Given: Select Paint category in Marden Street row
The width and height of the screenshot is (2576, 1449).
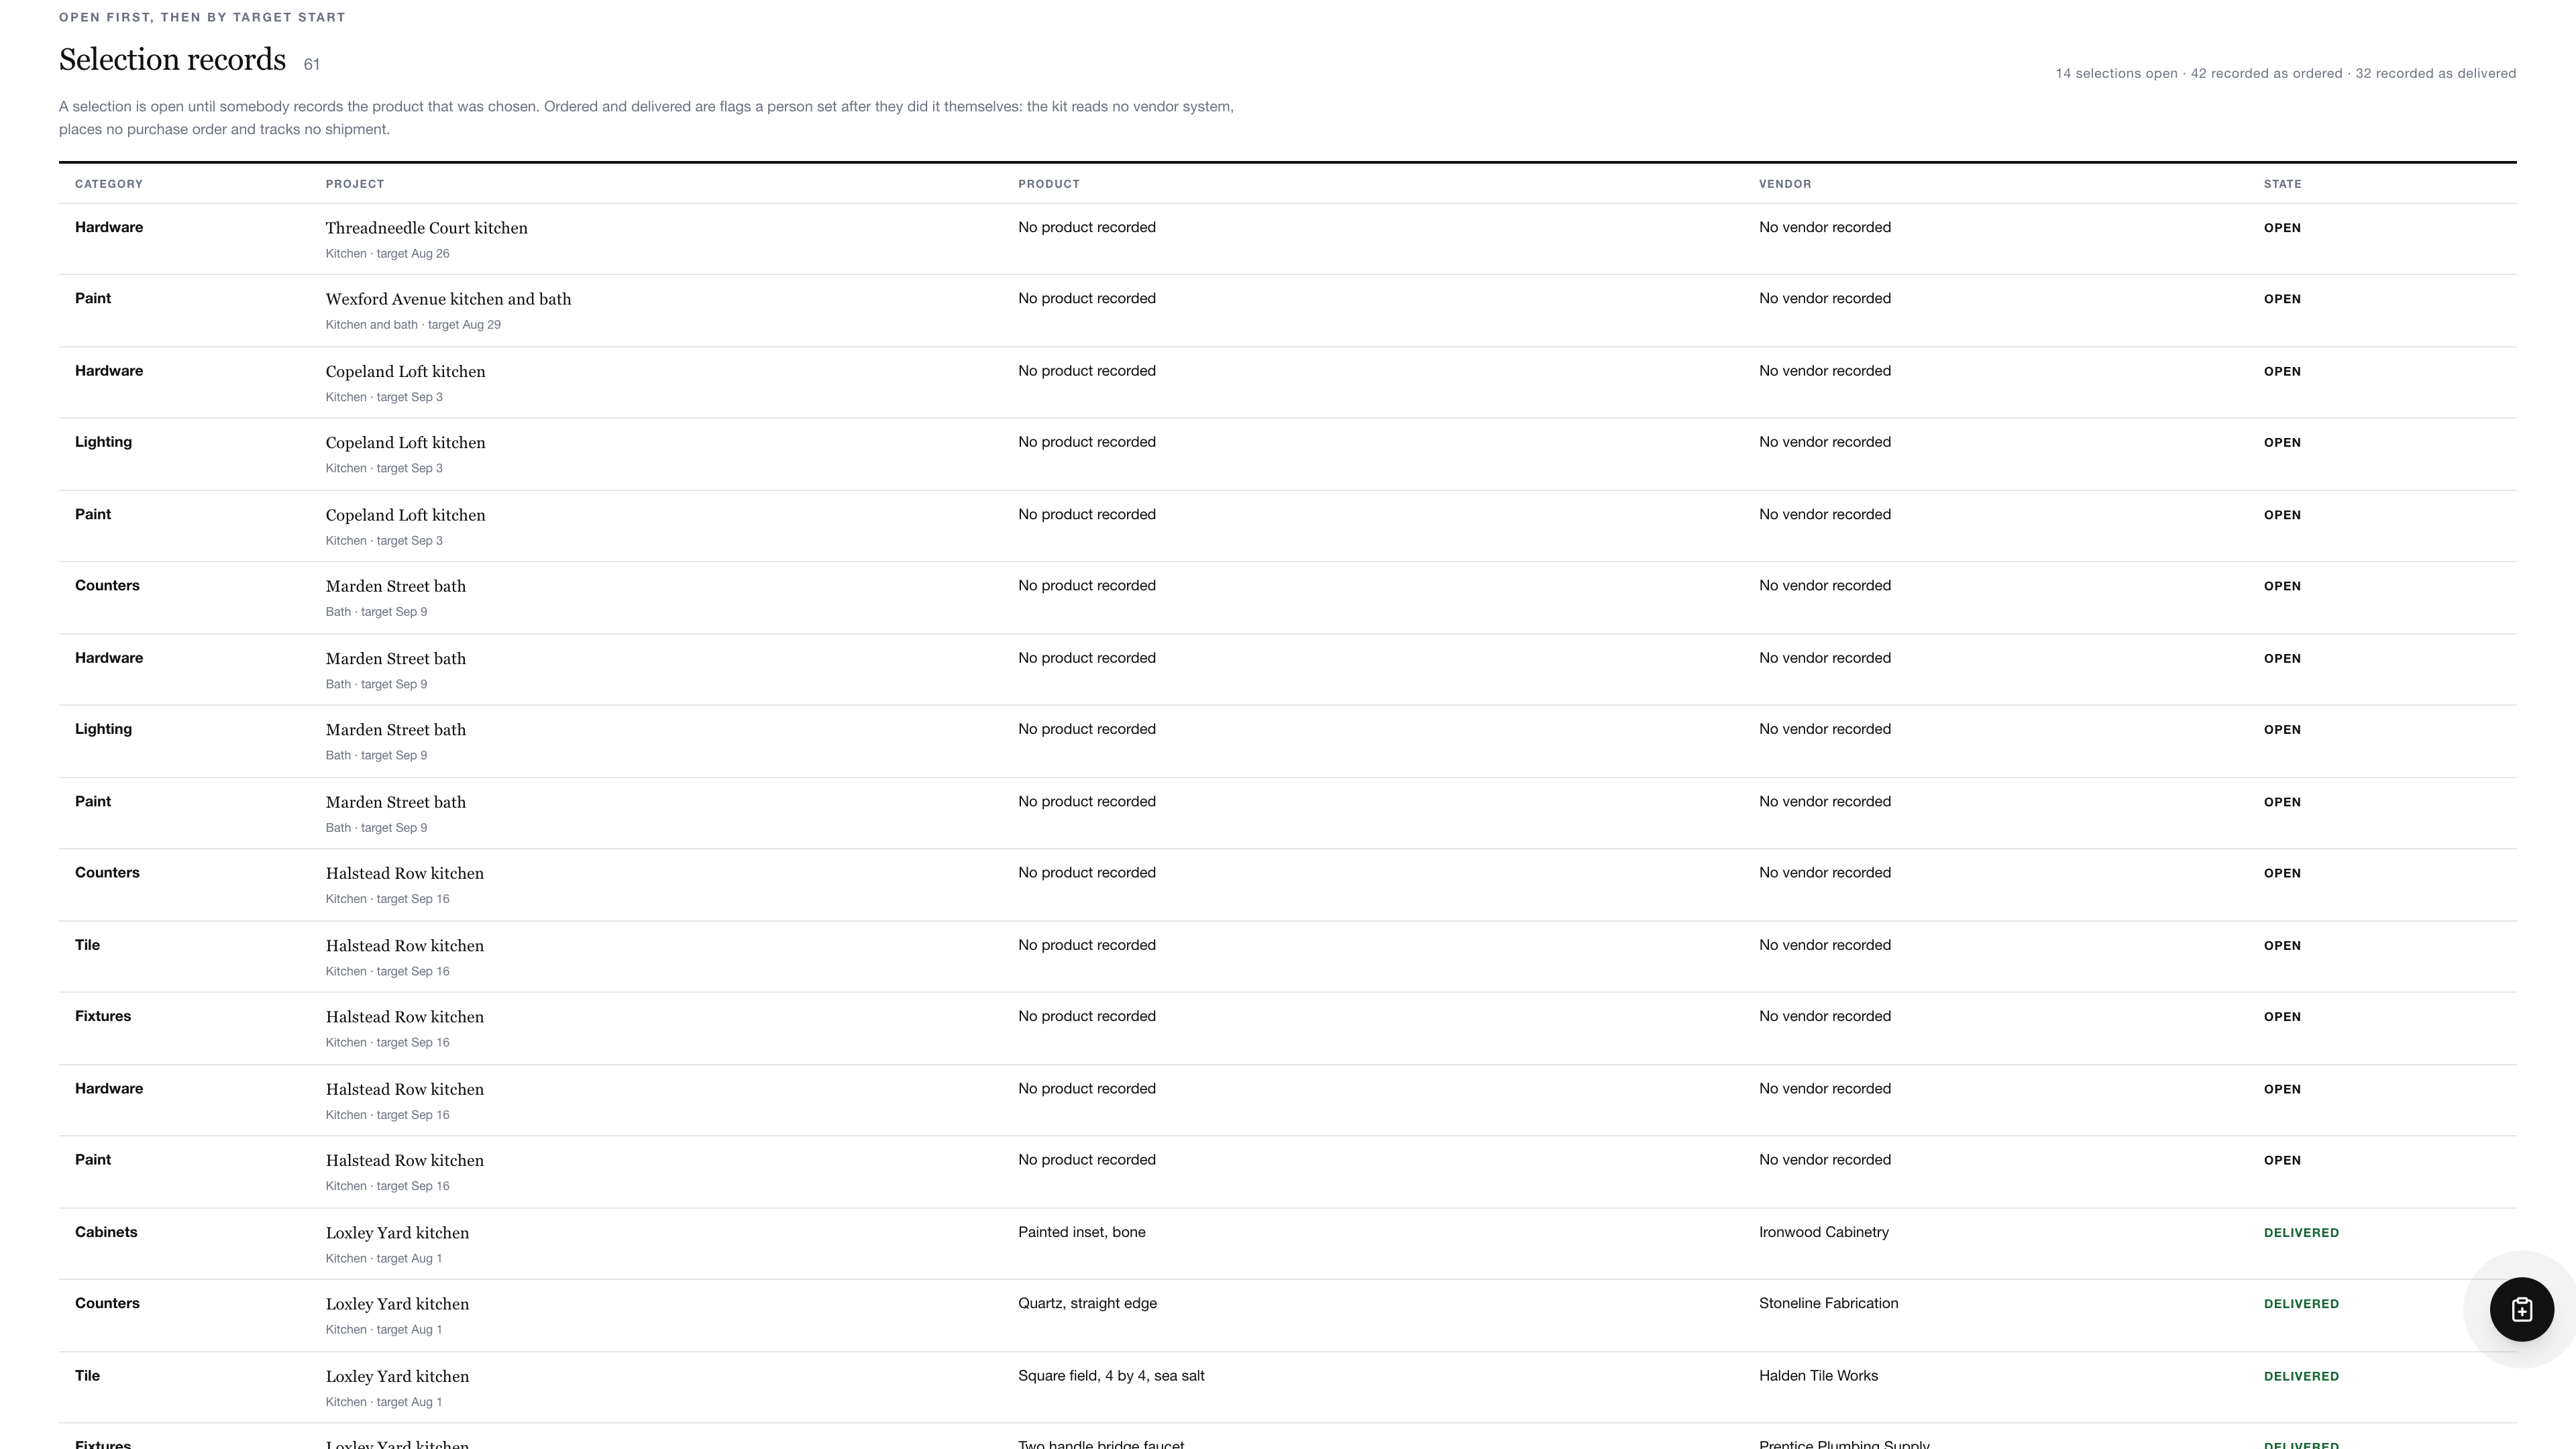Looking at the screenshot, I should pyautogui.click(x=93, y=801).
